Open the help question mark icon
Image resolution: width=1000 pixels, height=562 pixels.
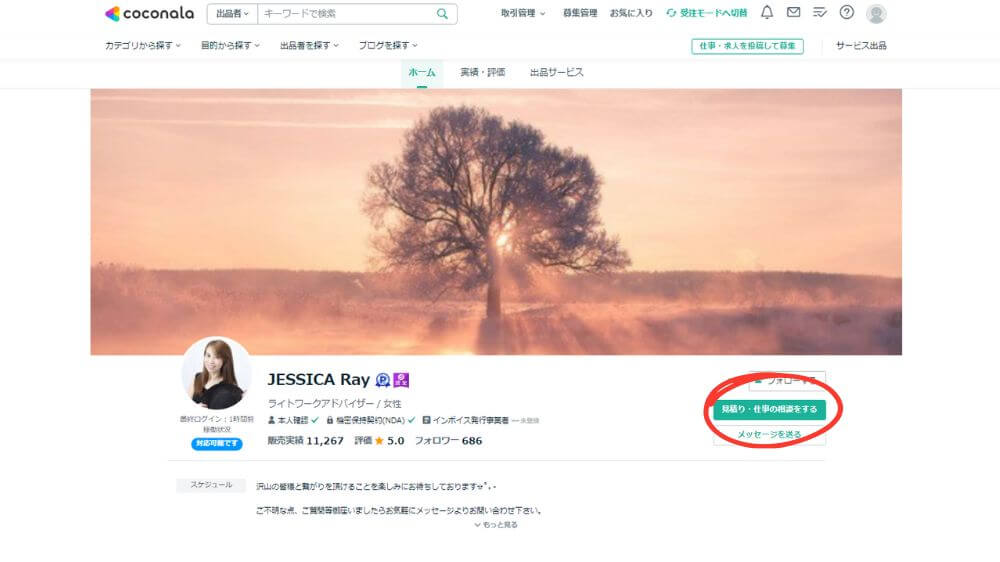click(x=847, y=13)
